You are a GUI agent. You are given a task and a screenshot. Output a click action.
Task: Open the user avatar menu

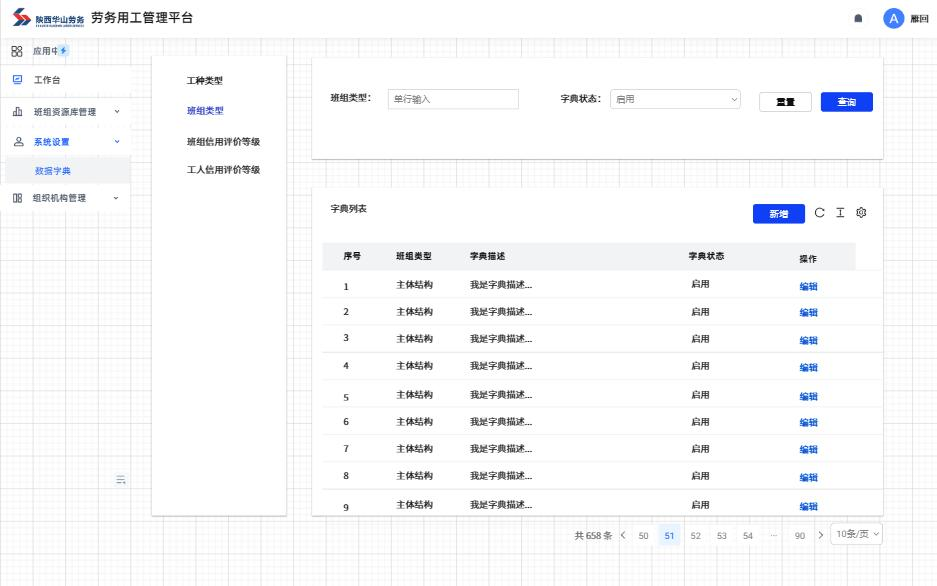click(893, 18)
